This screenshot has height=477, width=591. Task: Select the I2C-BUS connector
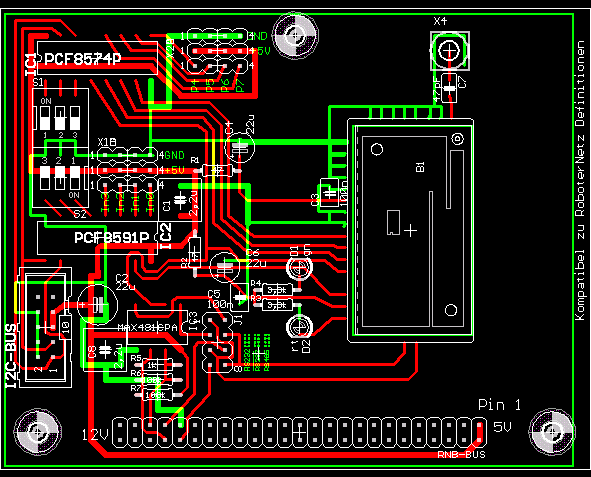point(45,327)
